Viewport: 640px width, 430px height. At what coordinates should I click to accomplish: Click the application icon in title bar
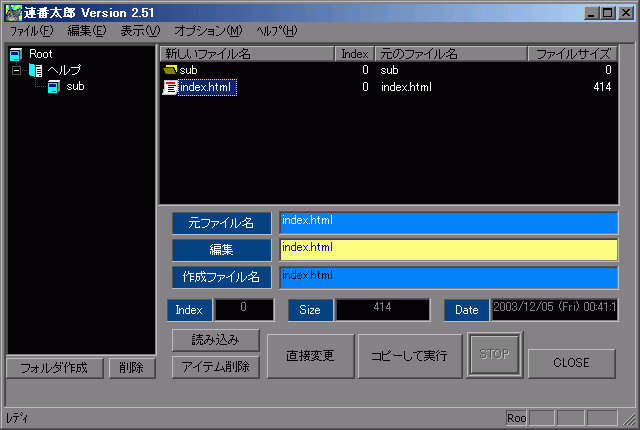(12, 12)
